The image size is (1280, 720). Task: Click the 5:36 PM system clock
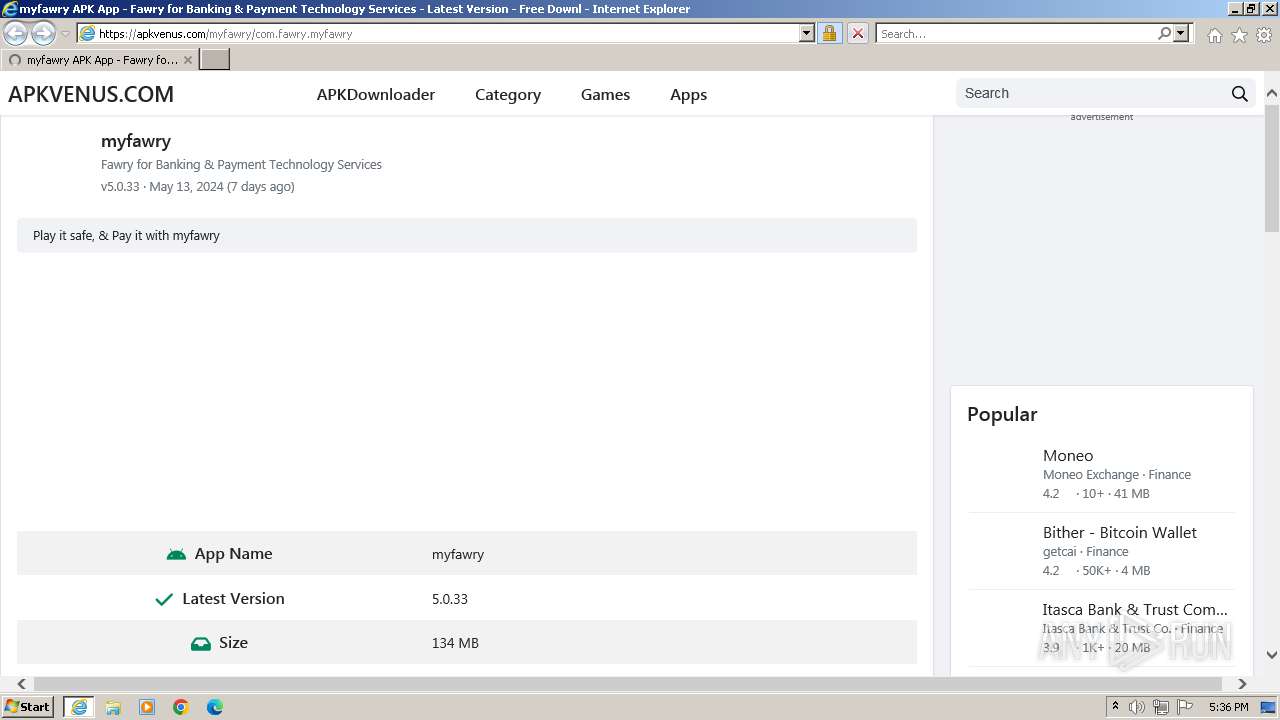click(1228, 707)
